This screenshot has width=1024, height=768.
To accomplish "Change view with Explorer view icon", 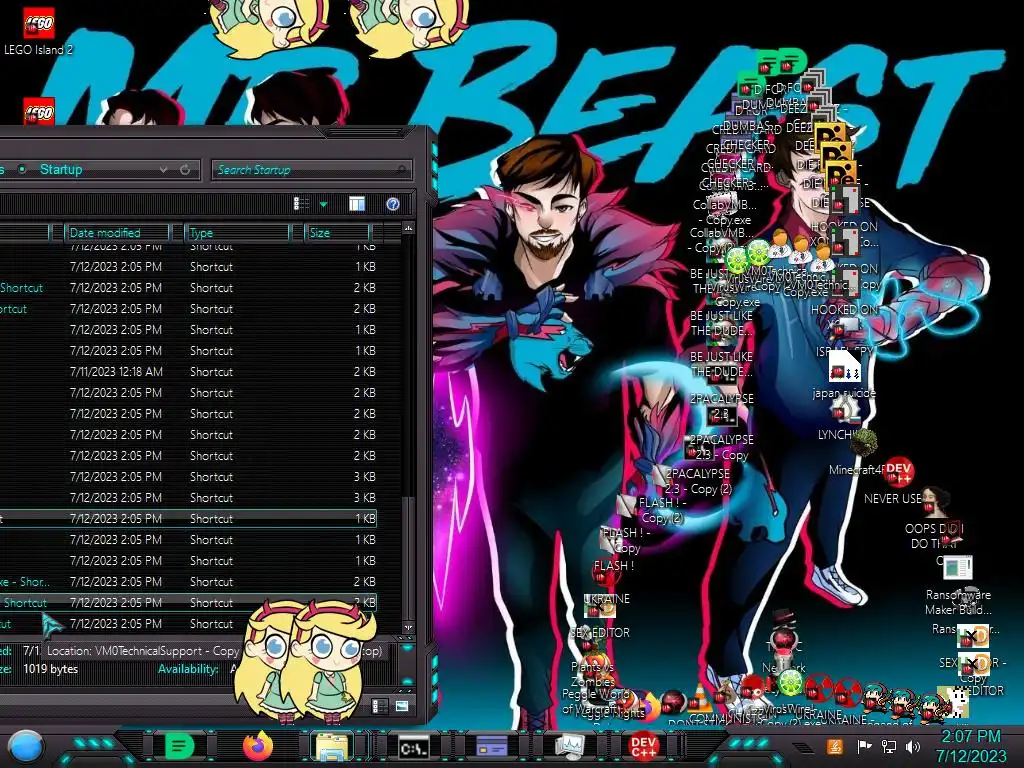I will 302,204.
